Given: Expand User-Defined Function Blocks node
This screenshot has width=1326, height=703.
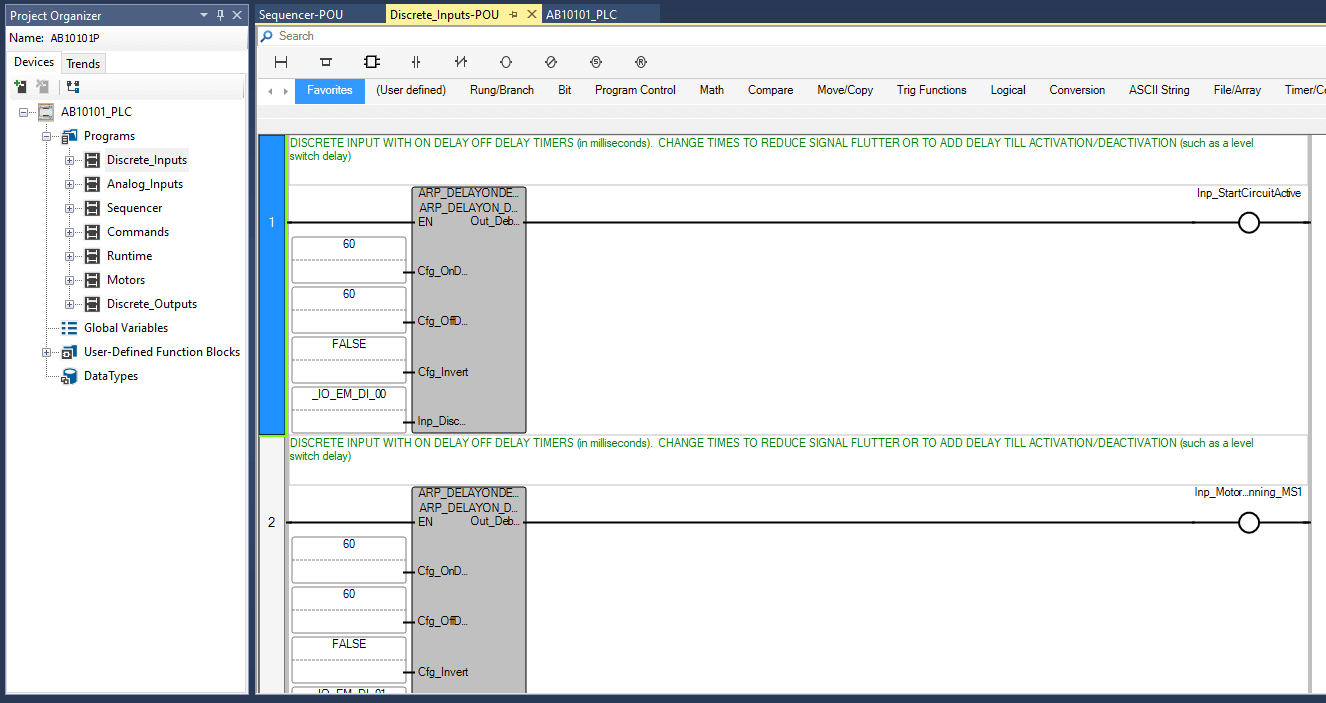Looking at the screenshot, I should click(x=47, y=352).
